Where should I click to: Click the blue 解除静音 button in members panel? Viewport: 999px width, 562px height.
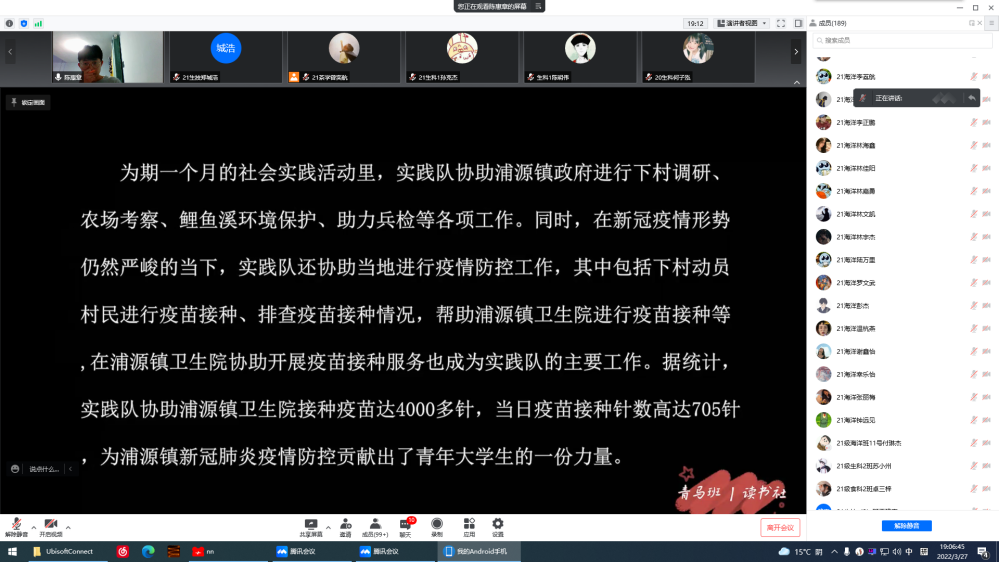pyautogui.click(x=906, y=525)
